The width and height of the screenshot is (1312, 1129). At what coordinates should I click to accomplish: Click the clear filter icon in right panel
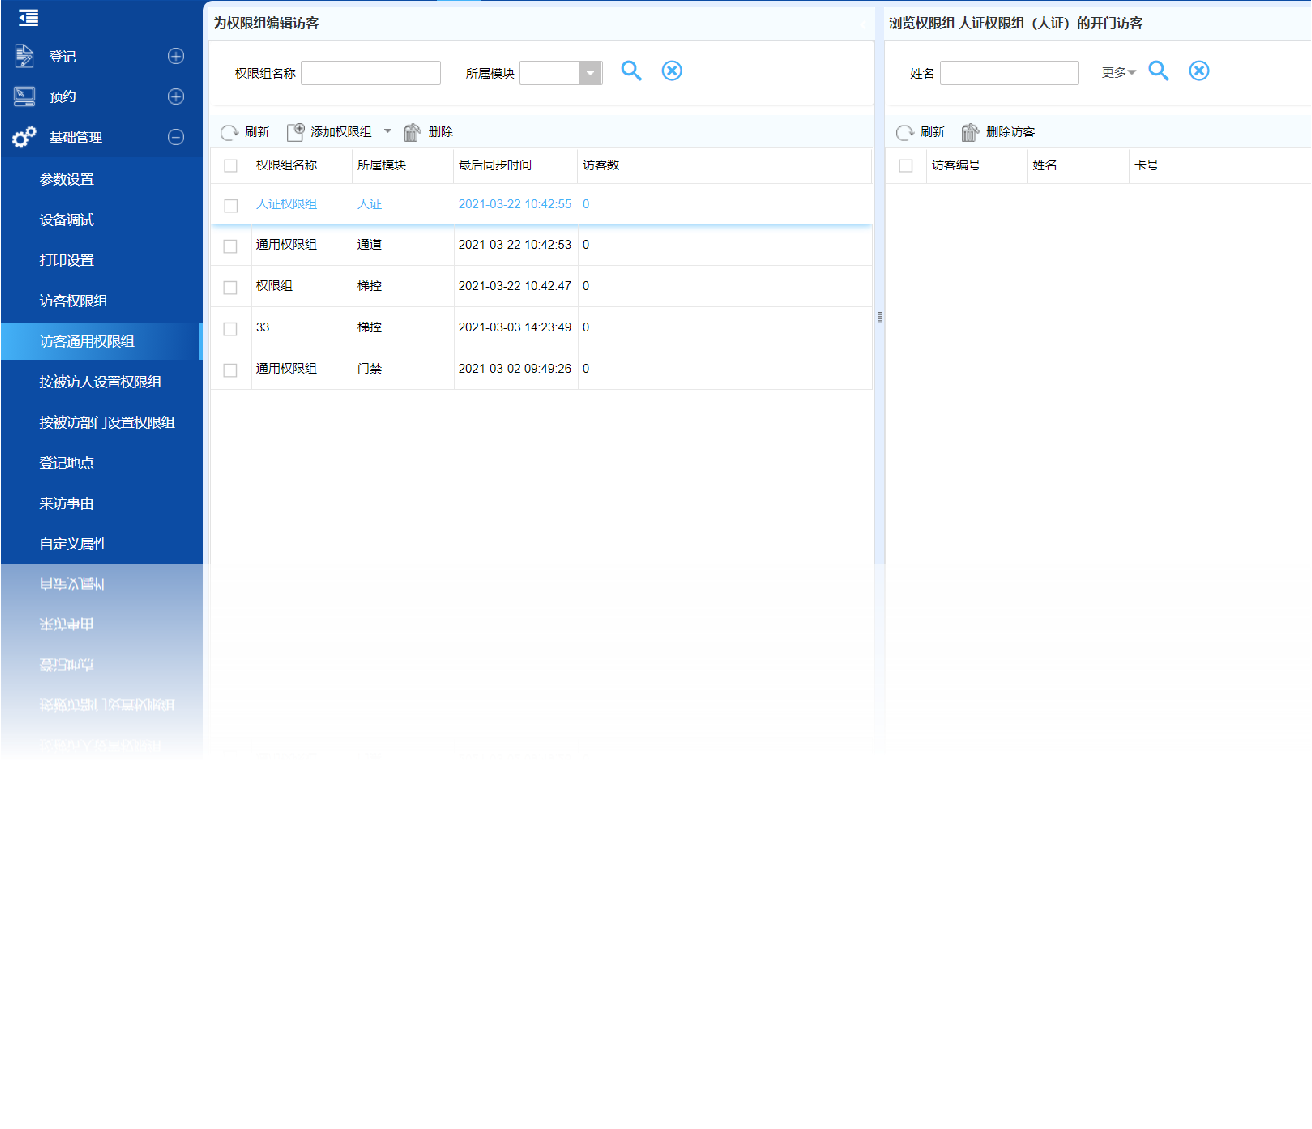[1199, 71]
